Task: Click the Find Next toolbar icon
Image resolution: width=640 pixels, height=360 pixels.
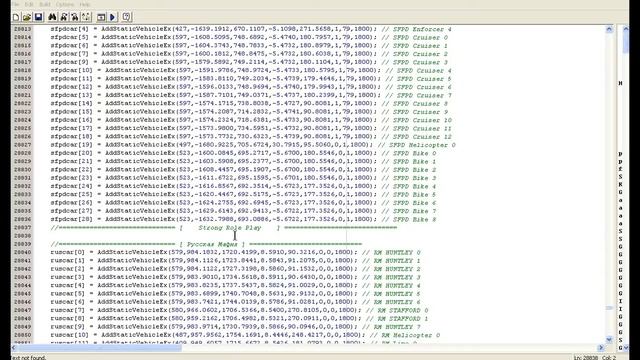Action: click(64, 17)
